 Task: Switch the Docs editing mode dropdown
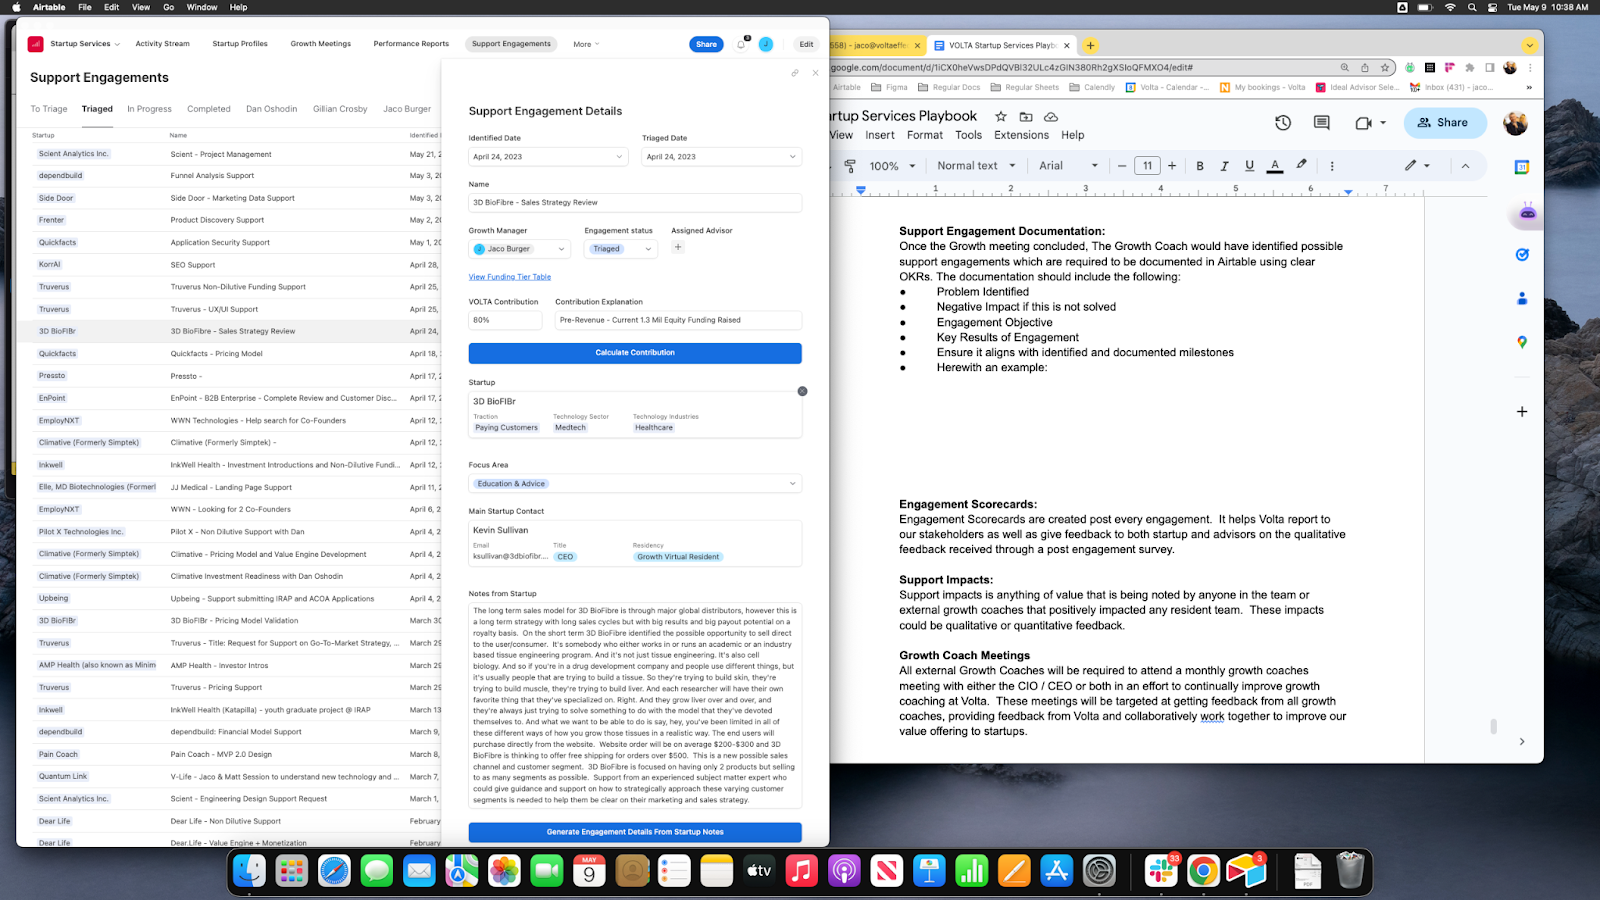pos(1417,166)
